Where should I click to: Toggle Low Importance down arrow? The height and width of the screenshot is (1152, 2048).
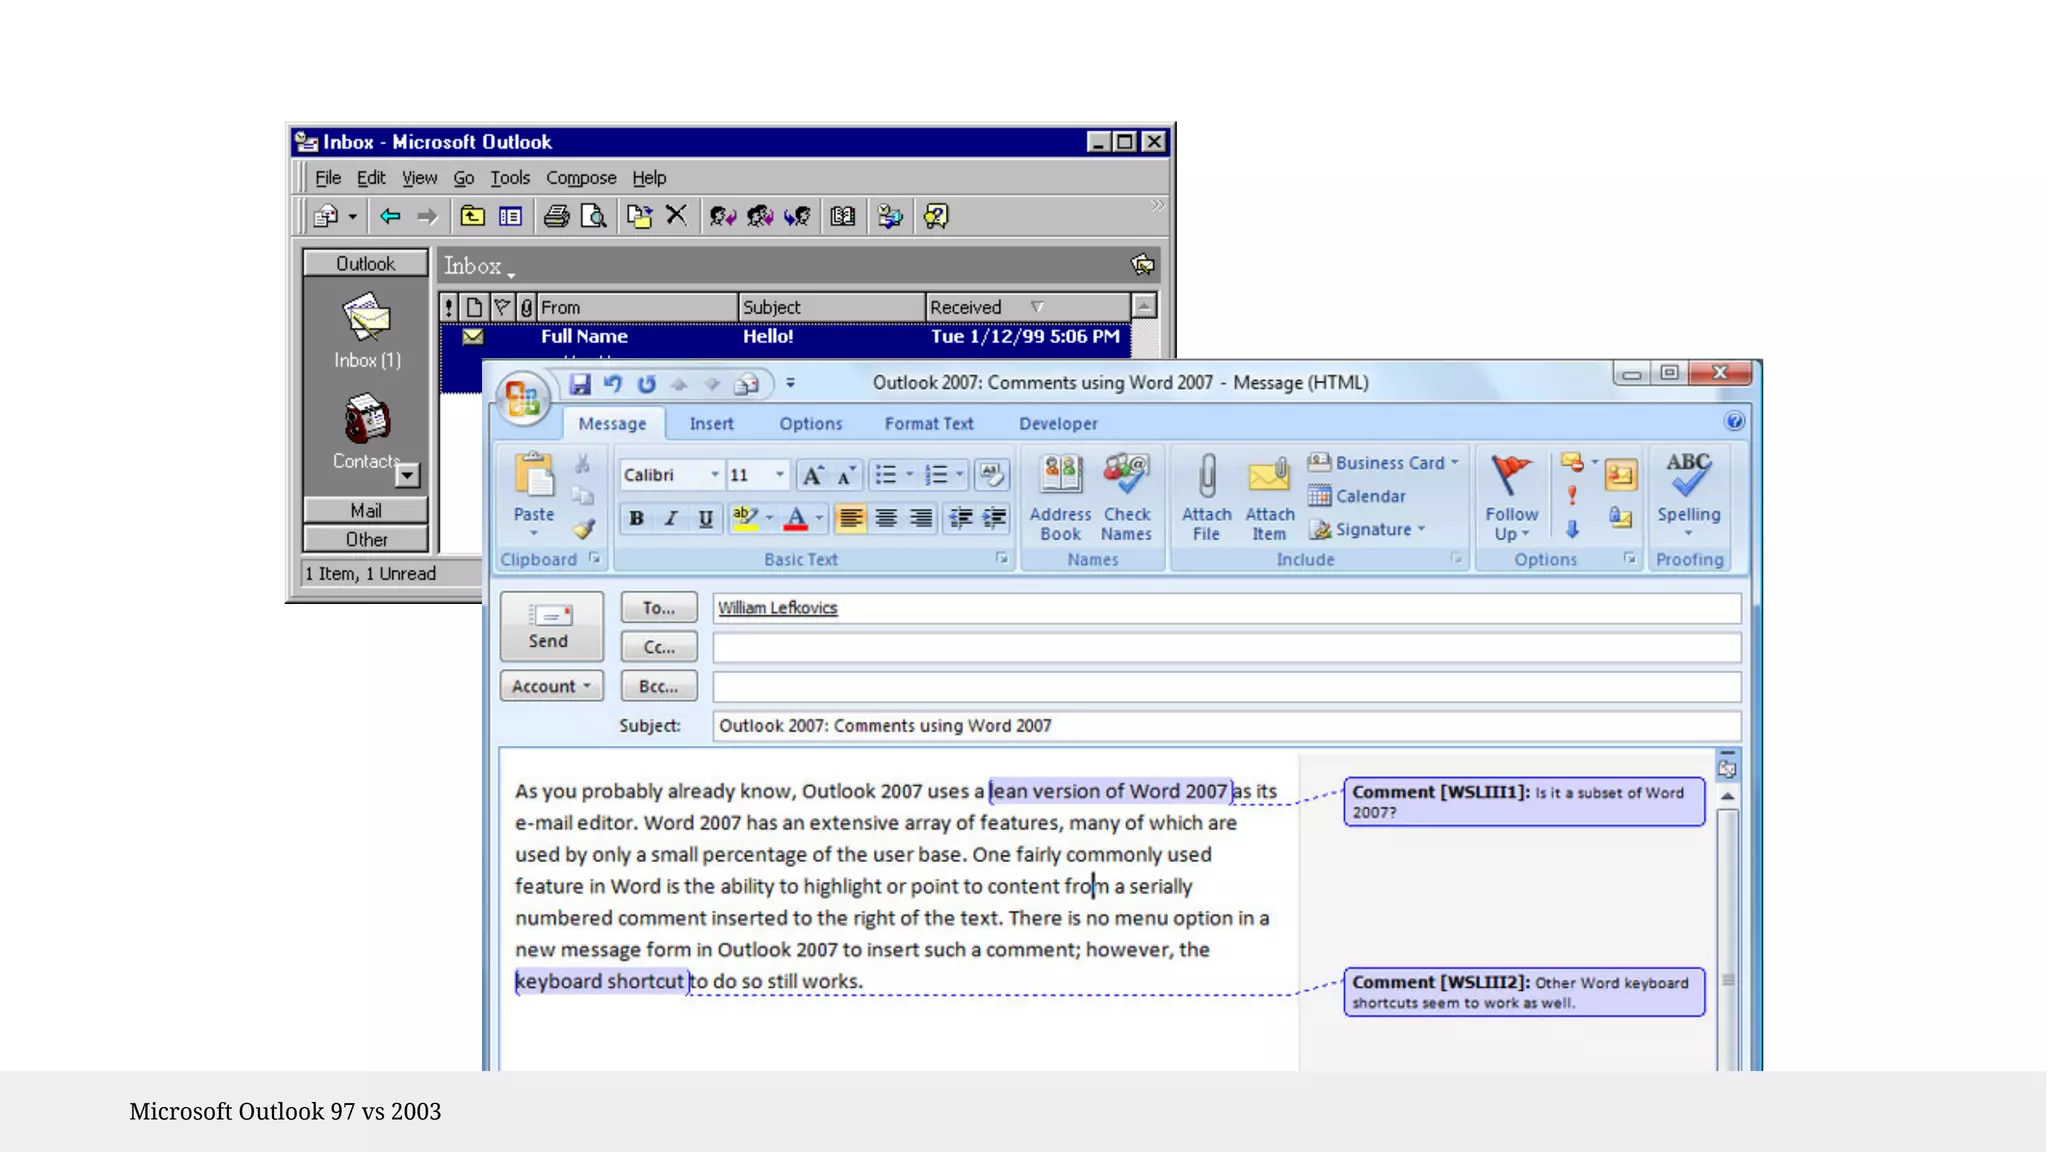tap(1572, 529)
